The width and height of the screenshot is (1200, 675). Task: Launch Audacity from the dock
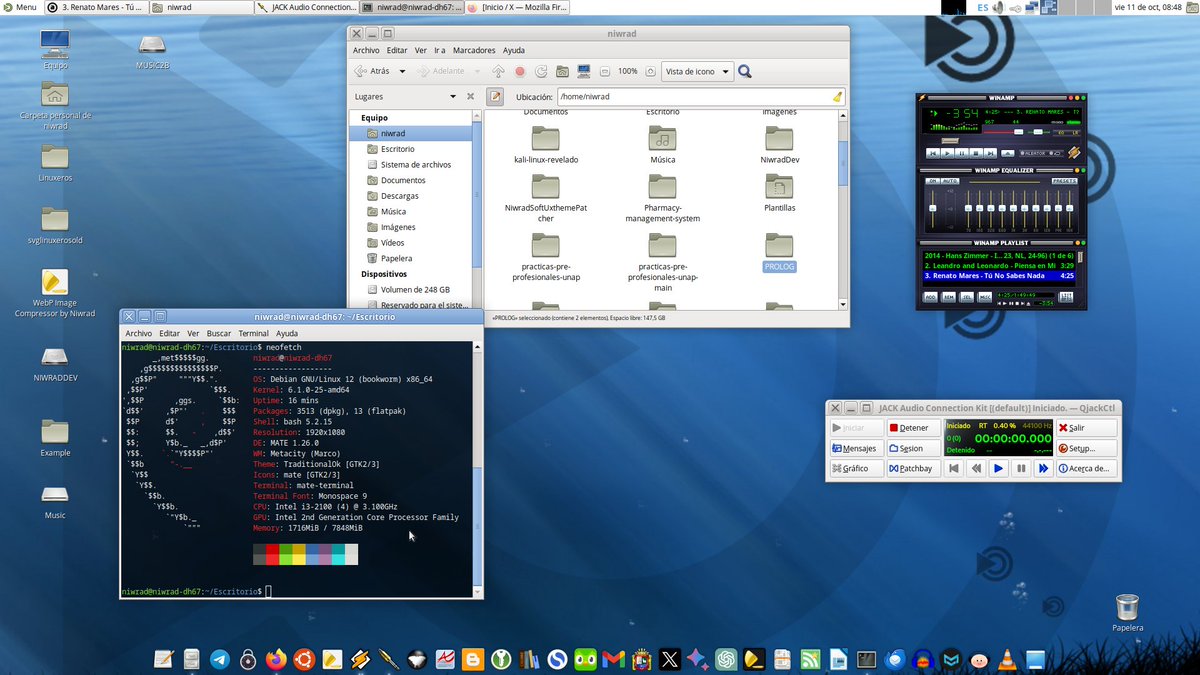coord(922,659)
